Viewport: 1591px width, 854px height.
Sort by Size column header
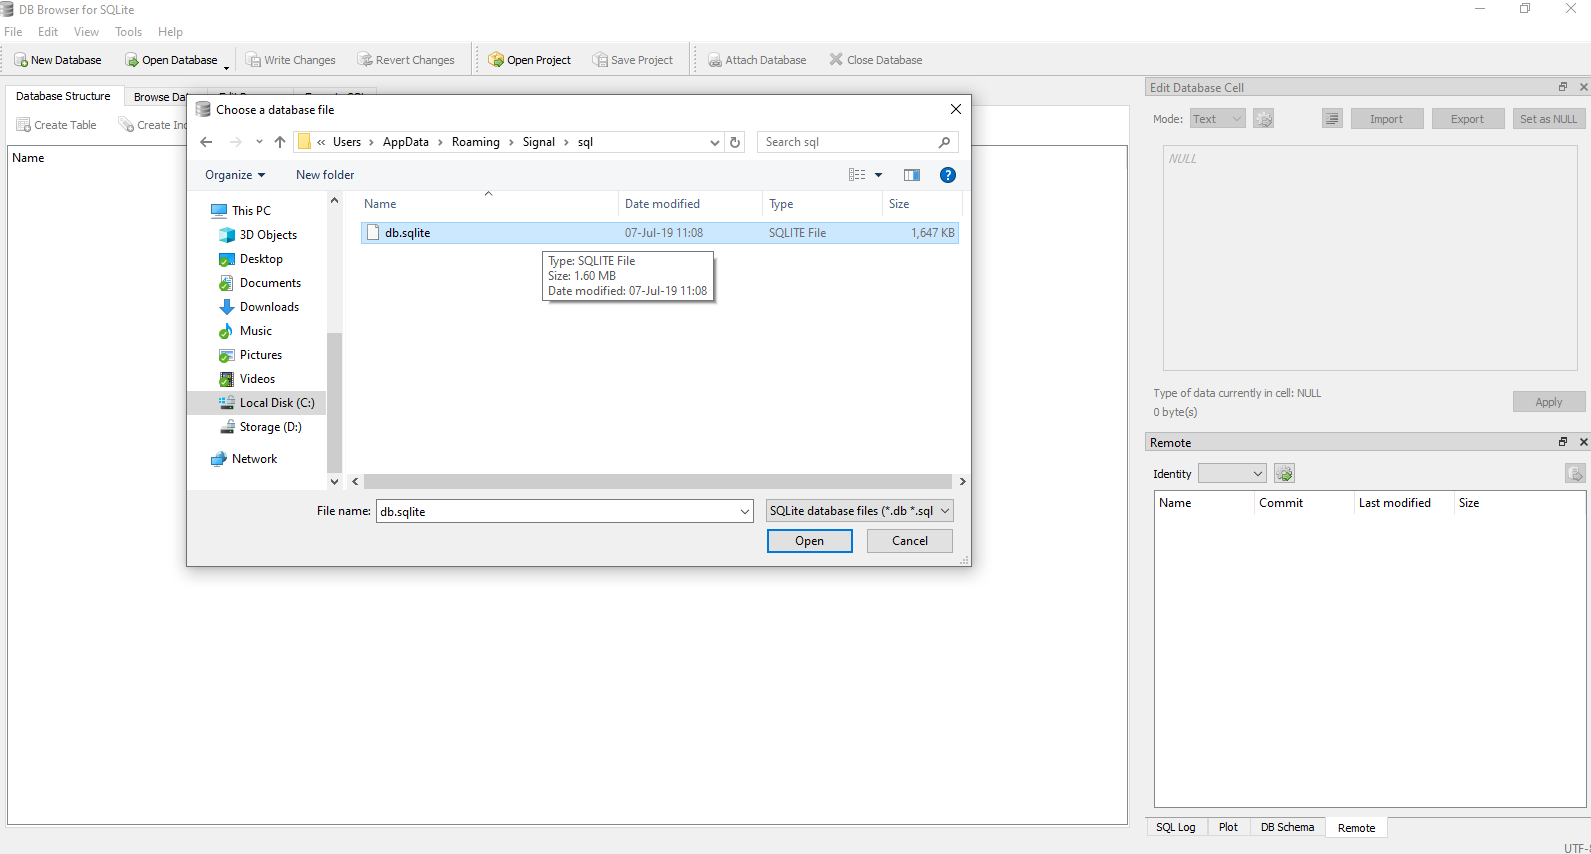pyautogui.click(x=921, y=204)
